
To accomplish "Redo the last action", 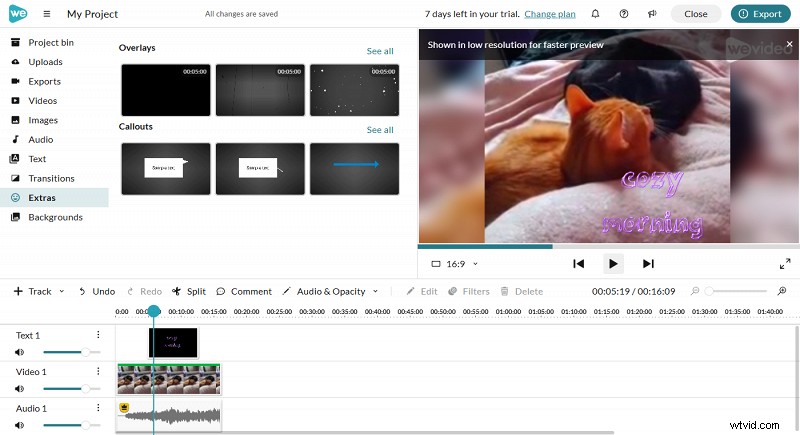I will click(x=144, y=291).
